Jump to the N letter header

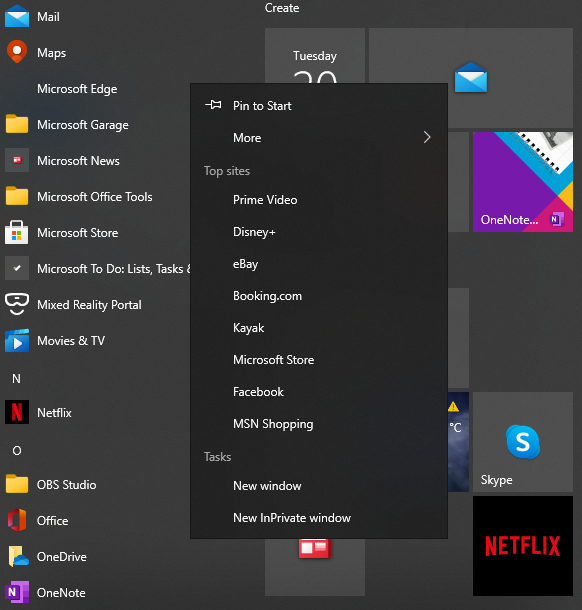point(16,379)
